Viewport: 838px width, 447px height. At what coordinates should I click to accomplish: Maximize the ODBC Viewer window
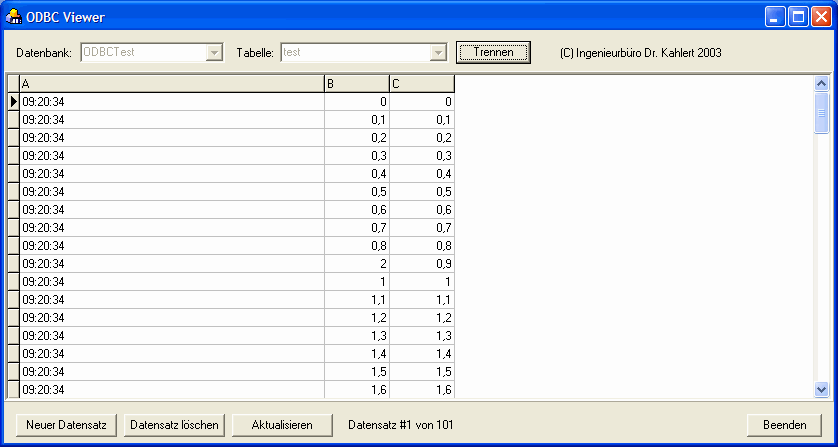coord(798,17)
